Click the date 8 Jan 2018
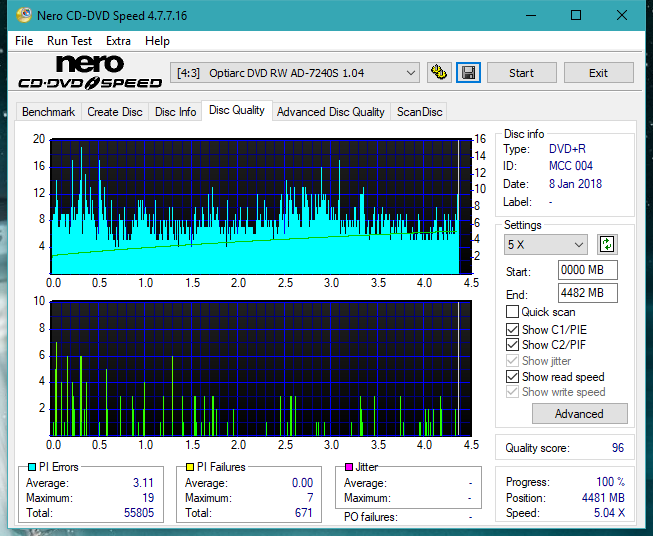Viewport: 653px width, 536px height. coord(575,184)
